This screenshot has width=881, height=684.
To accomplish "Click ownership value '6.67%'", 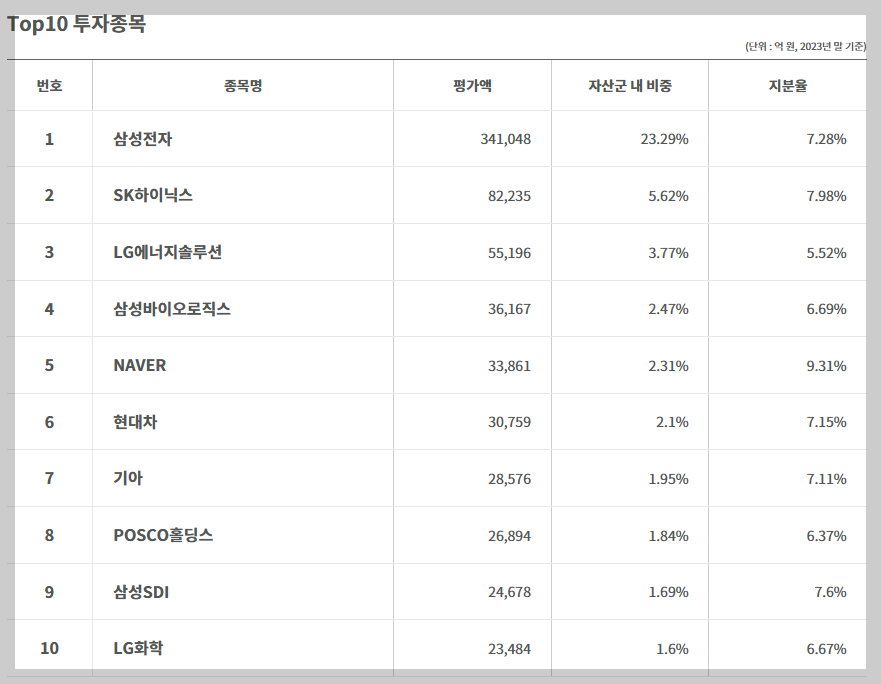I will click(826, 649).
